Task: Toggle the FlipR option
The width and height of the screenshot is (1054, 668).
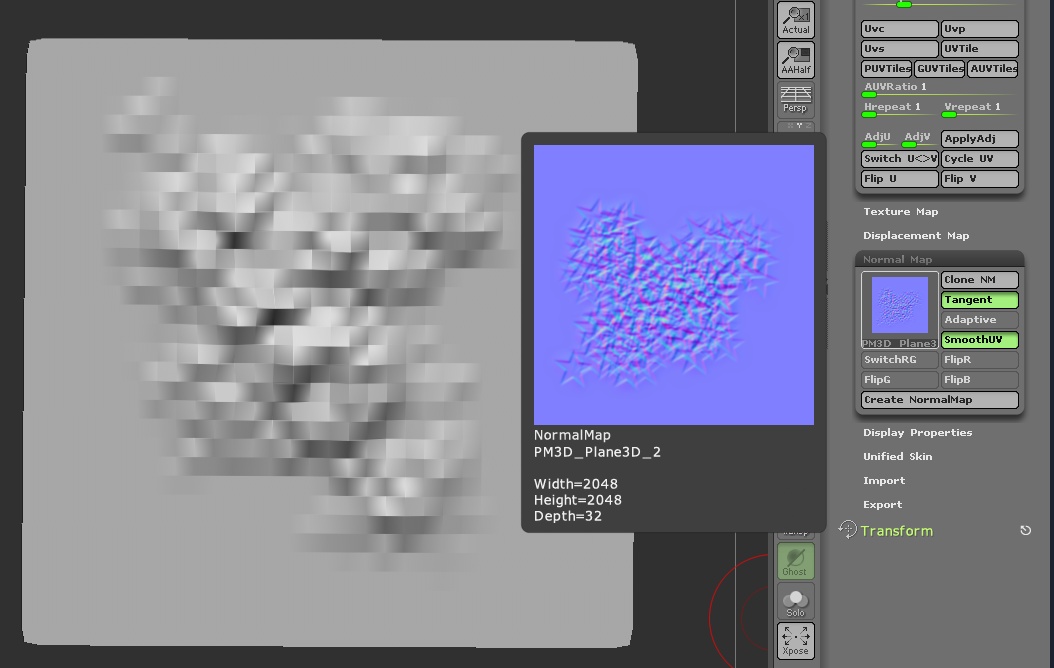Action: tap(979, 360)
